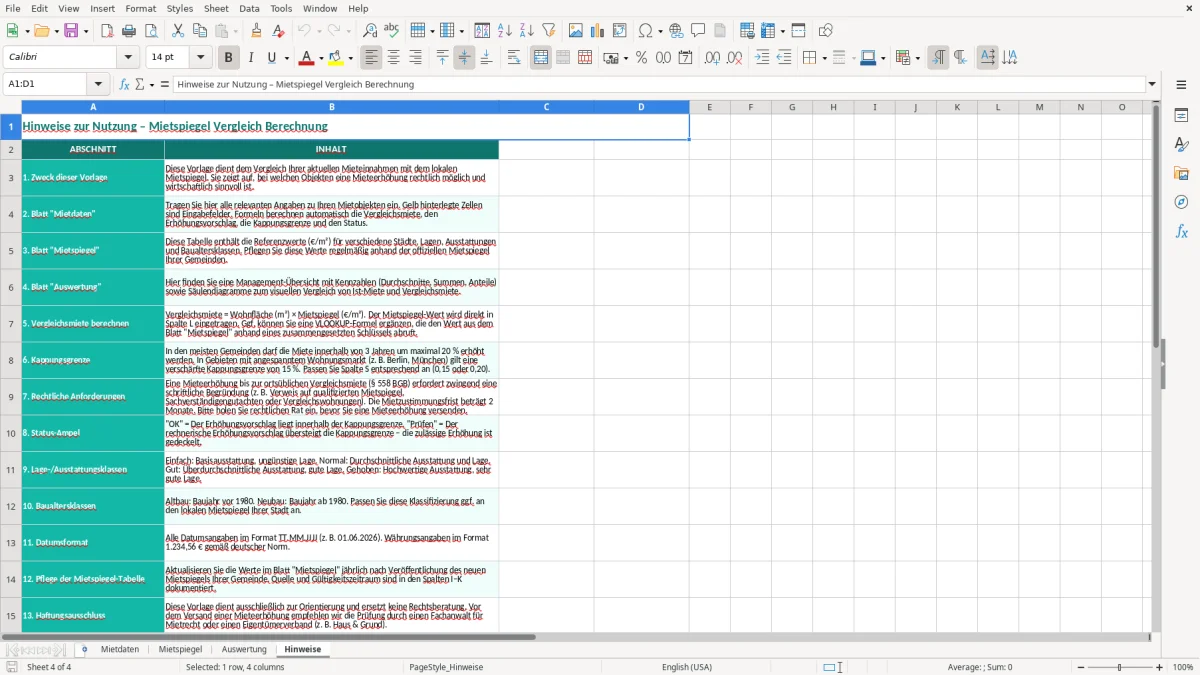Click the Increase Indent icon
This screenshot has width=1200, height=675.
point(762,58)
